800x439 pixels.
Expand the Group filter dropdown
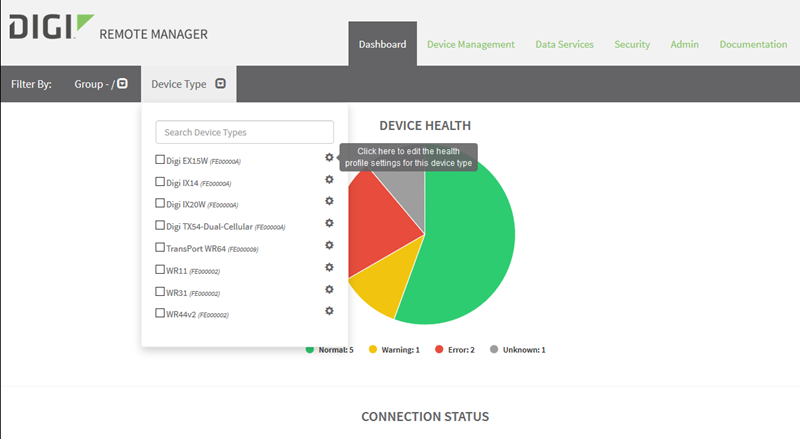[101, 84]
